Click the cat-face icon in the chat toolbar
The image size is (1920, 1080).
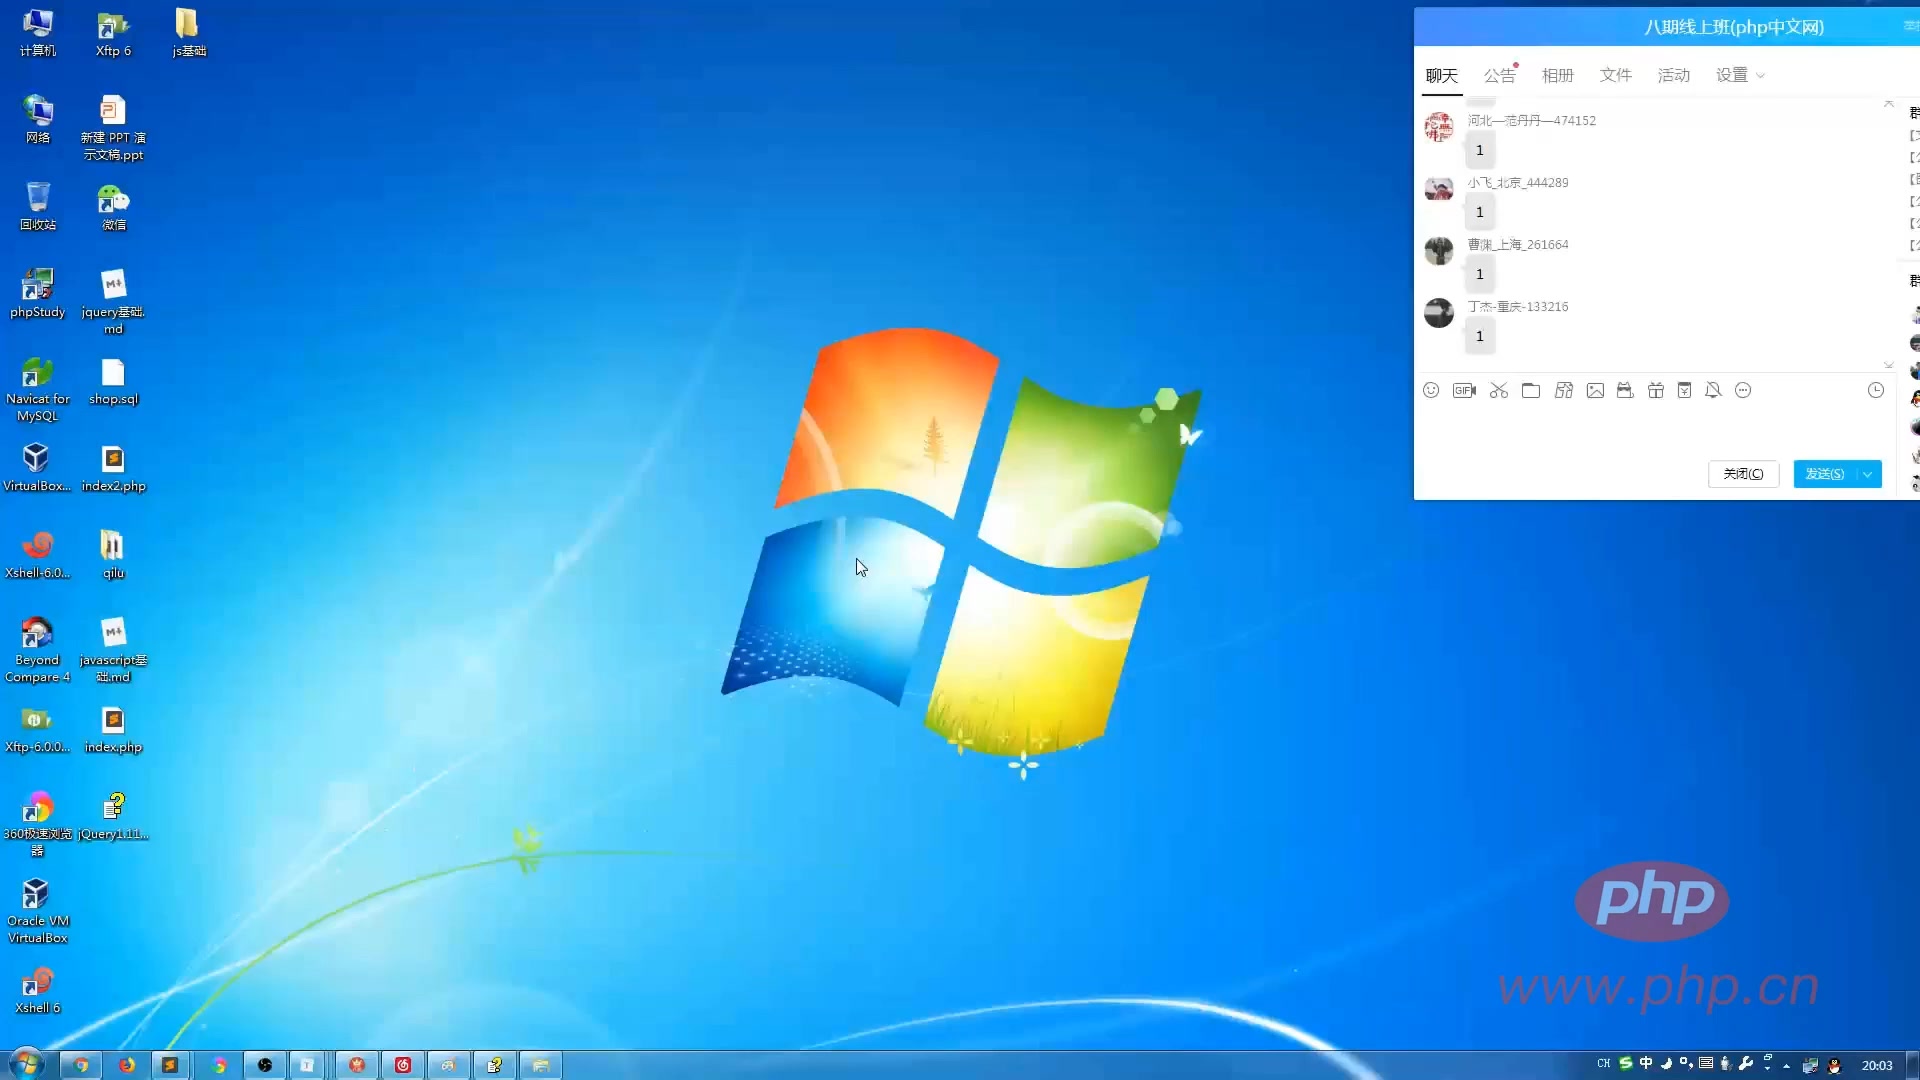(x=1625, y=390)
